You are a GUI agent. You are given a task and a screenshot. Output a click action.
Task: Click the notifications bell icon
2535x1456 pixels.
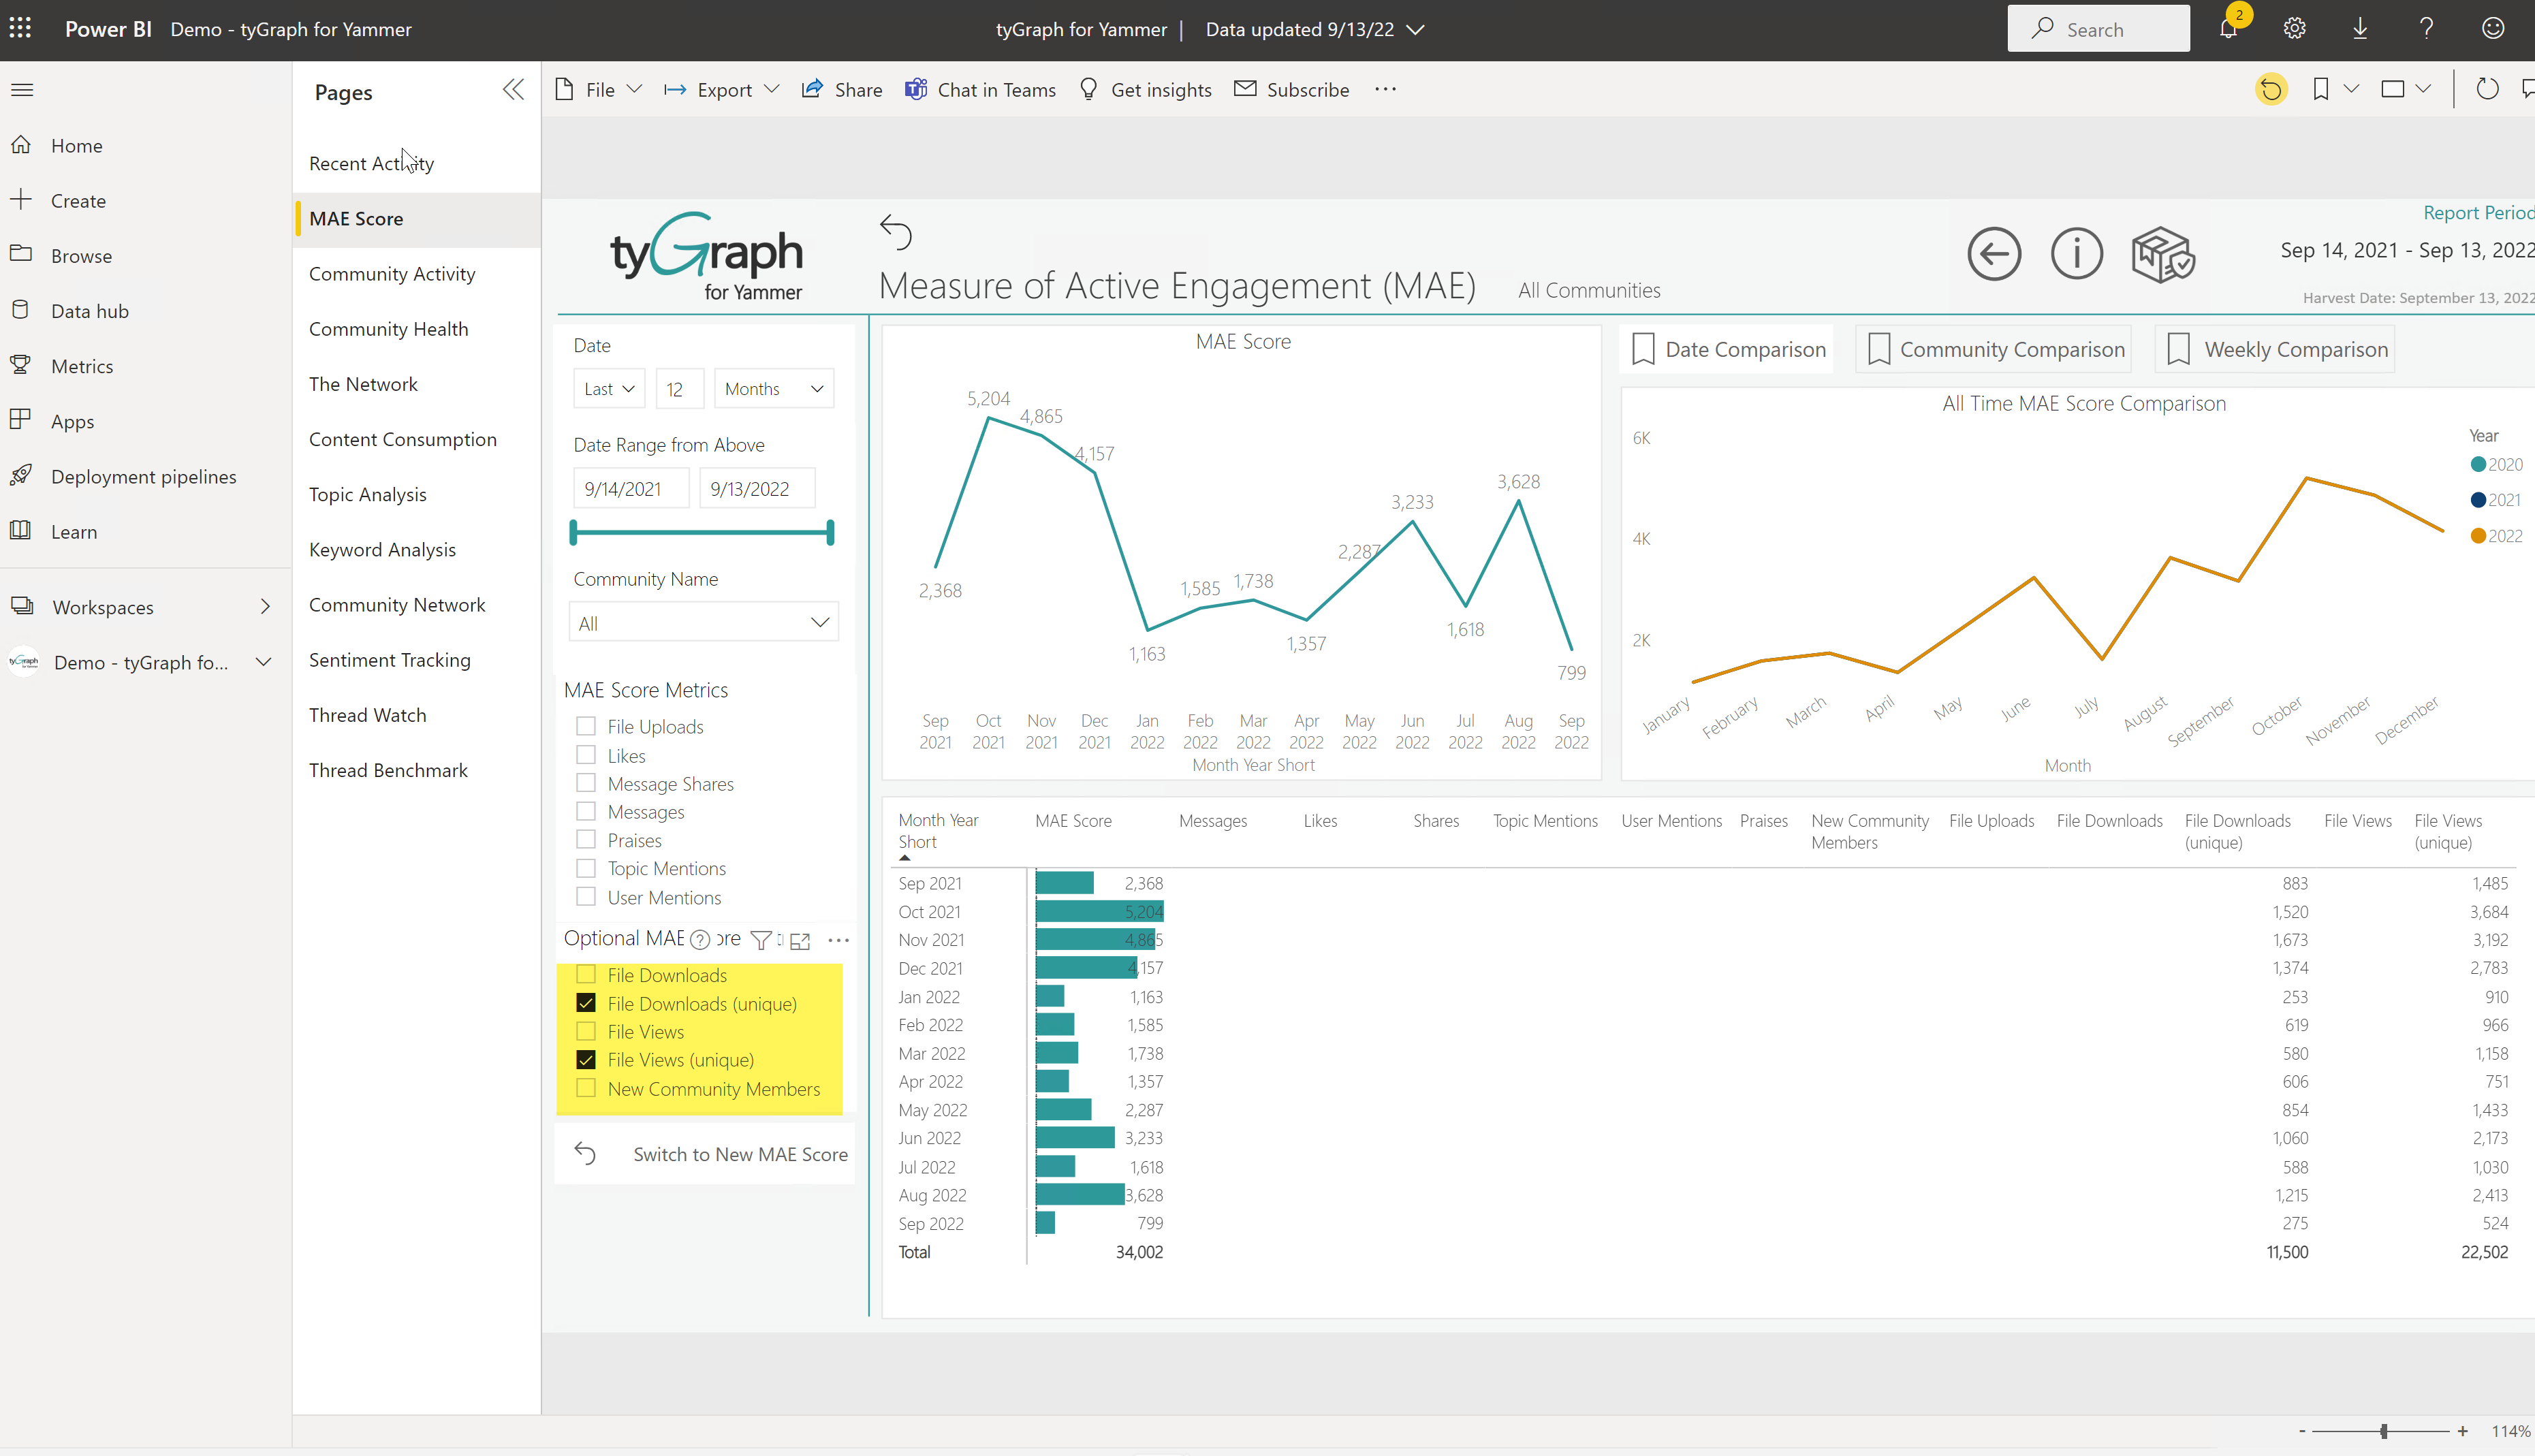coord(2228,29)
